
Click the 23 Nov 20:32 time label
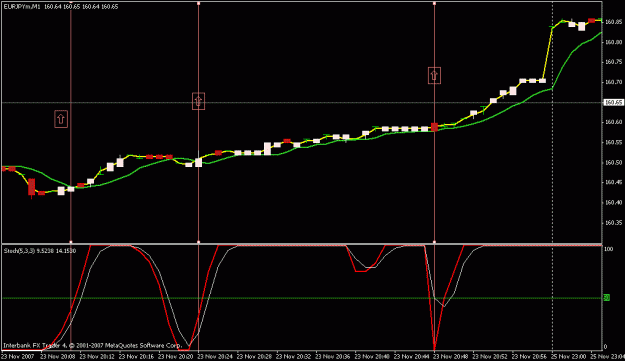tap(293, 356)
